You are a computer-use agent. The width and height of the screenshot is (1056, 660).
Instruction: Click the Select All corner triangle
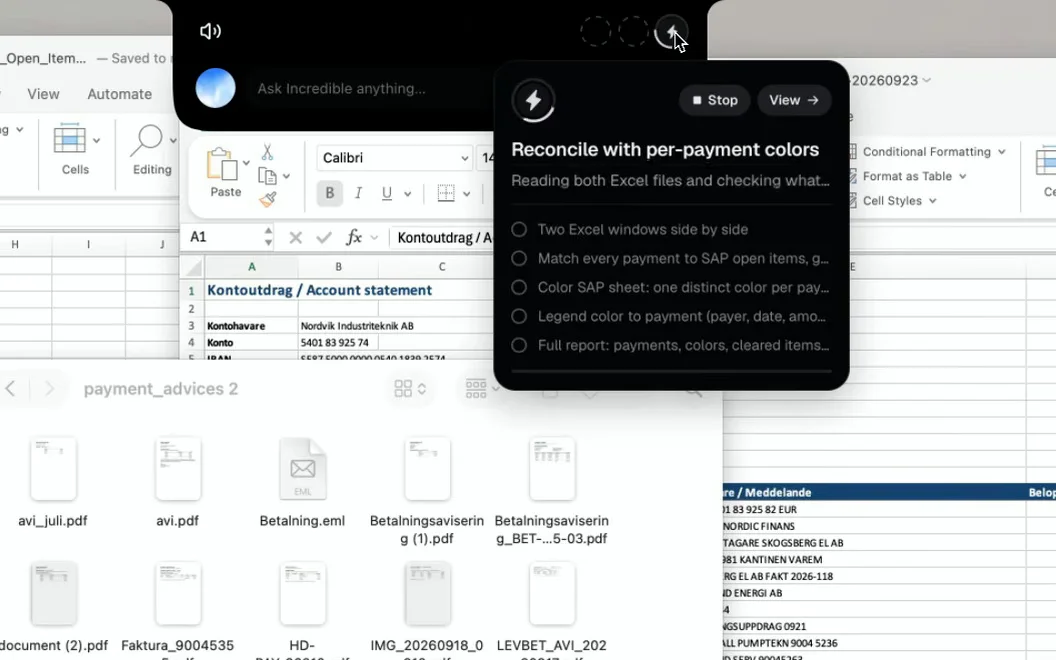click(x=193, y=267)
